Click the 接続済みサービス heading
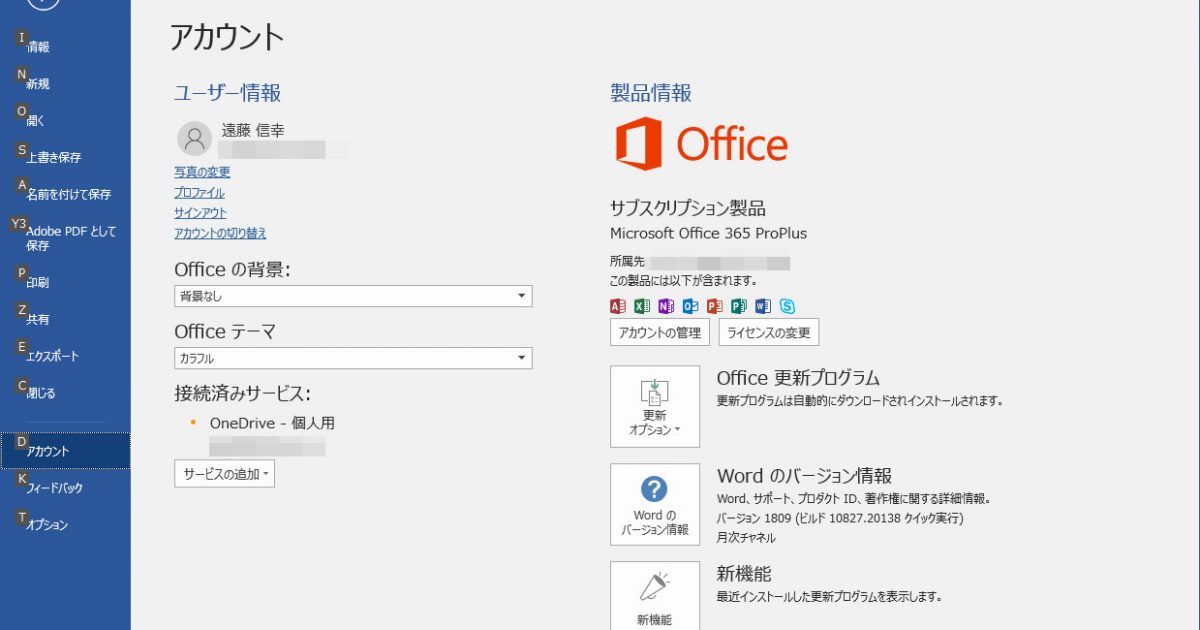The width and height of the screenshot is (1200, 630). coord(243,393)
